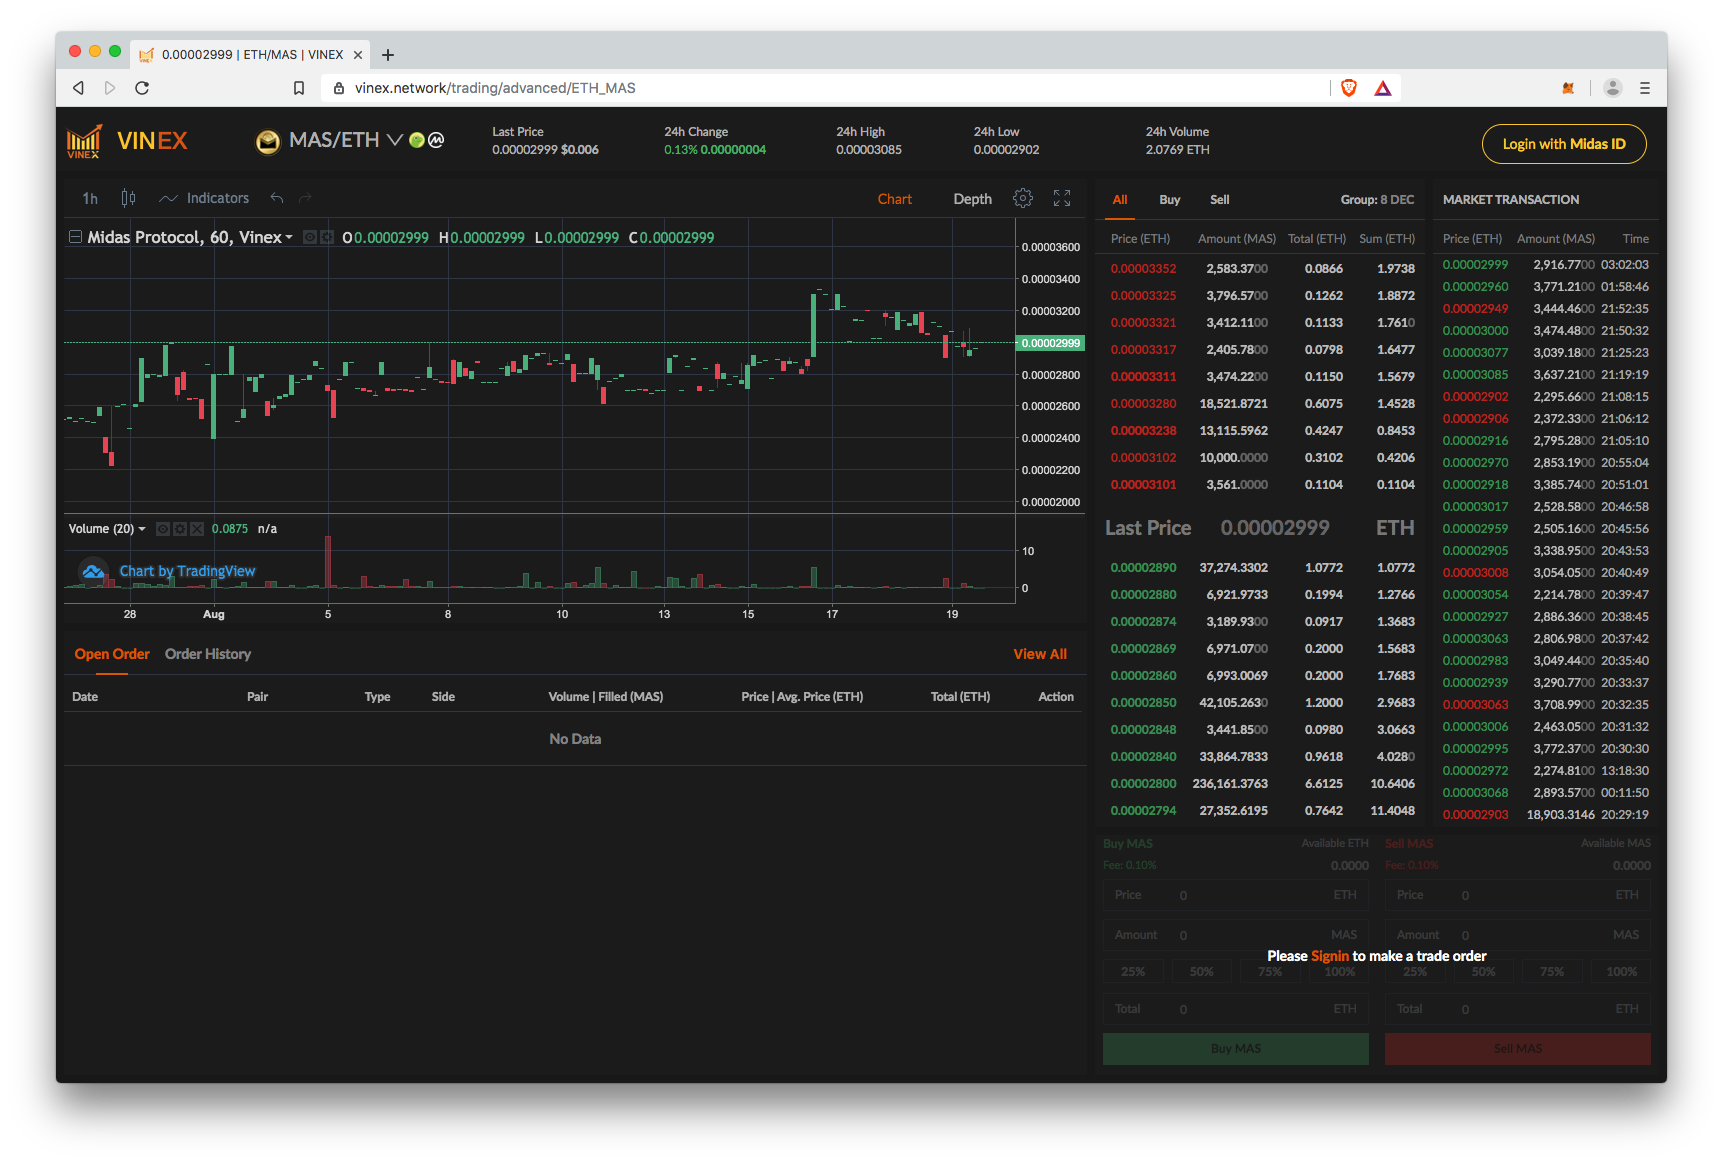Click the MAS coin icon
This screenshot has height=1163, width=1723.
click(x=267, y=141)
